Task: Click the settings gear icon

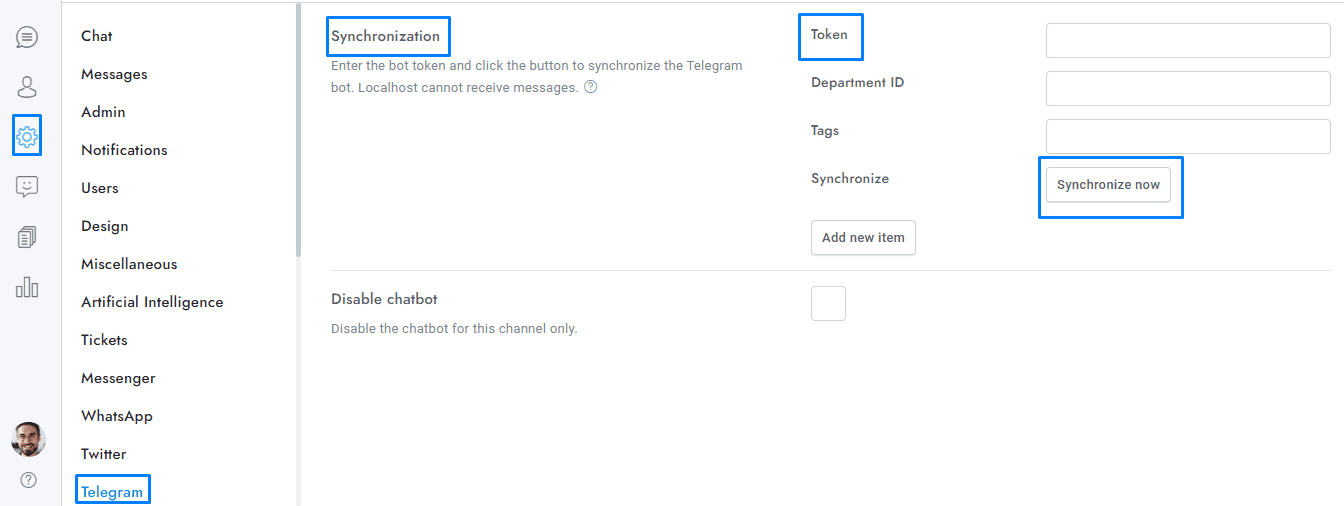Action: [27, 136]
